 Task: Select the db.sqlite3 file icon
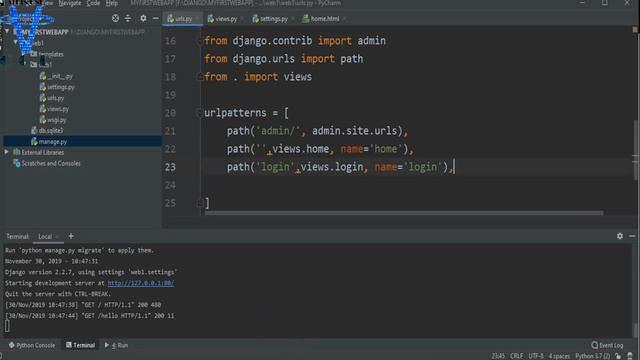(34, 131)
